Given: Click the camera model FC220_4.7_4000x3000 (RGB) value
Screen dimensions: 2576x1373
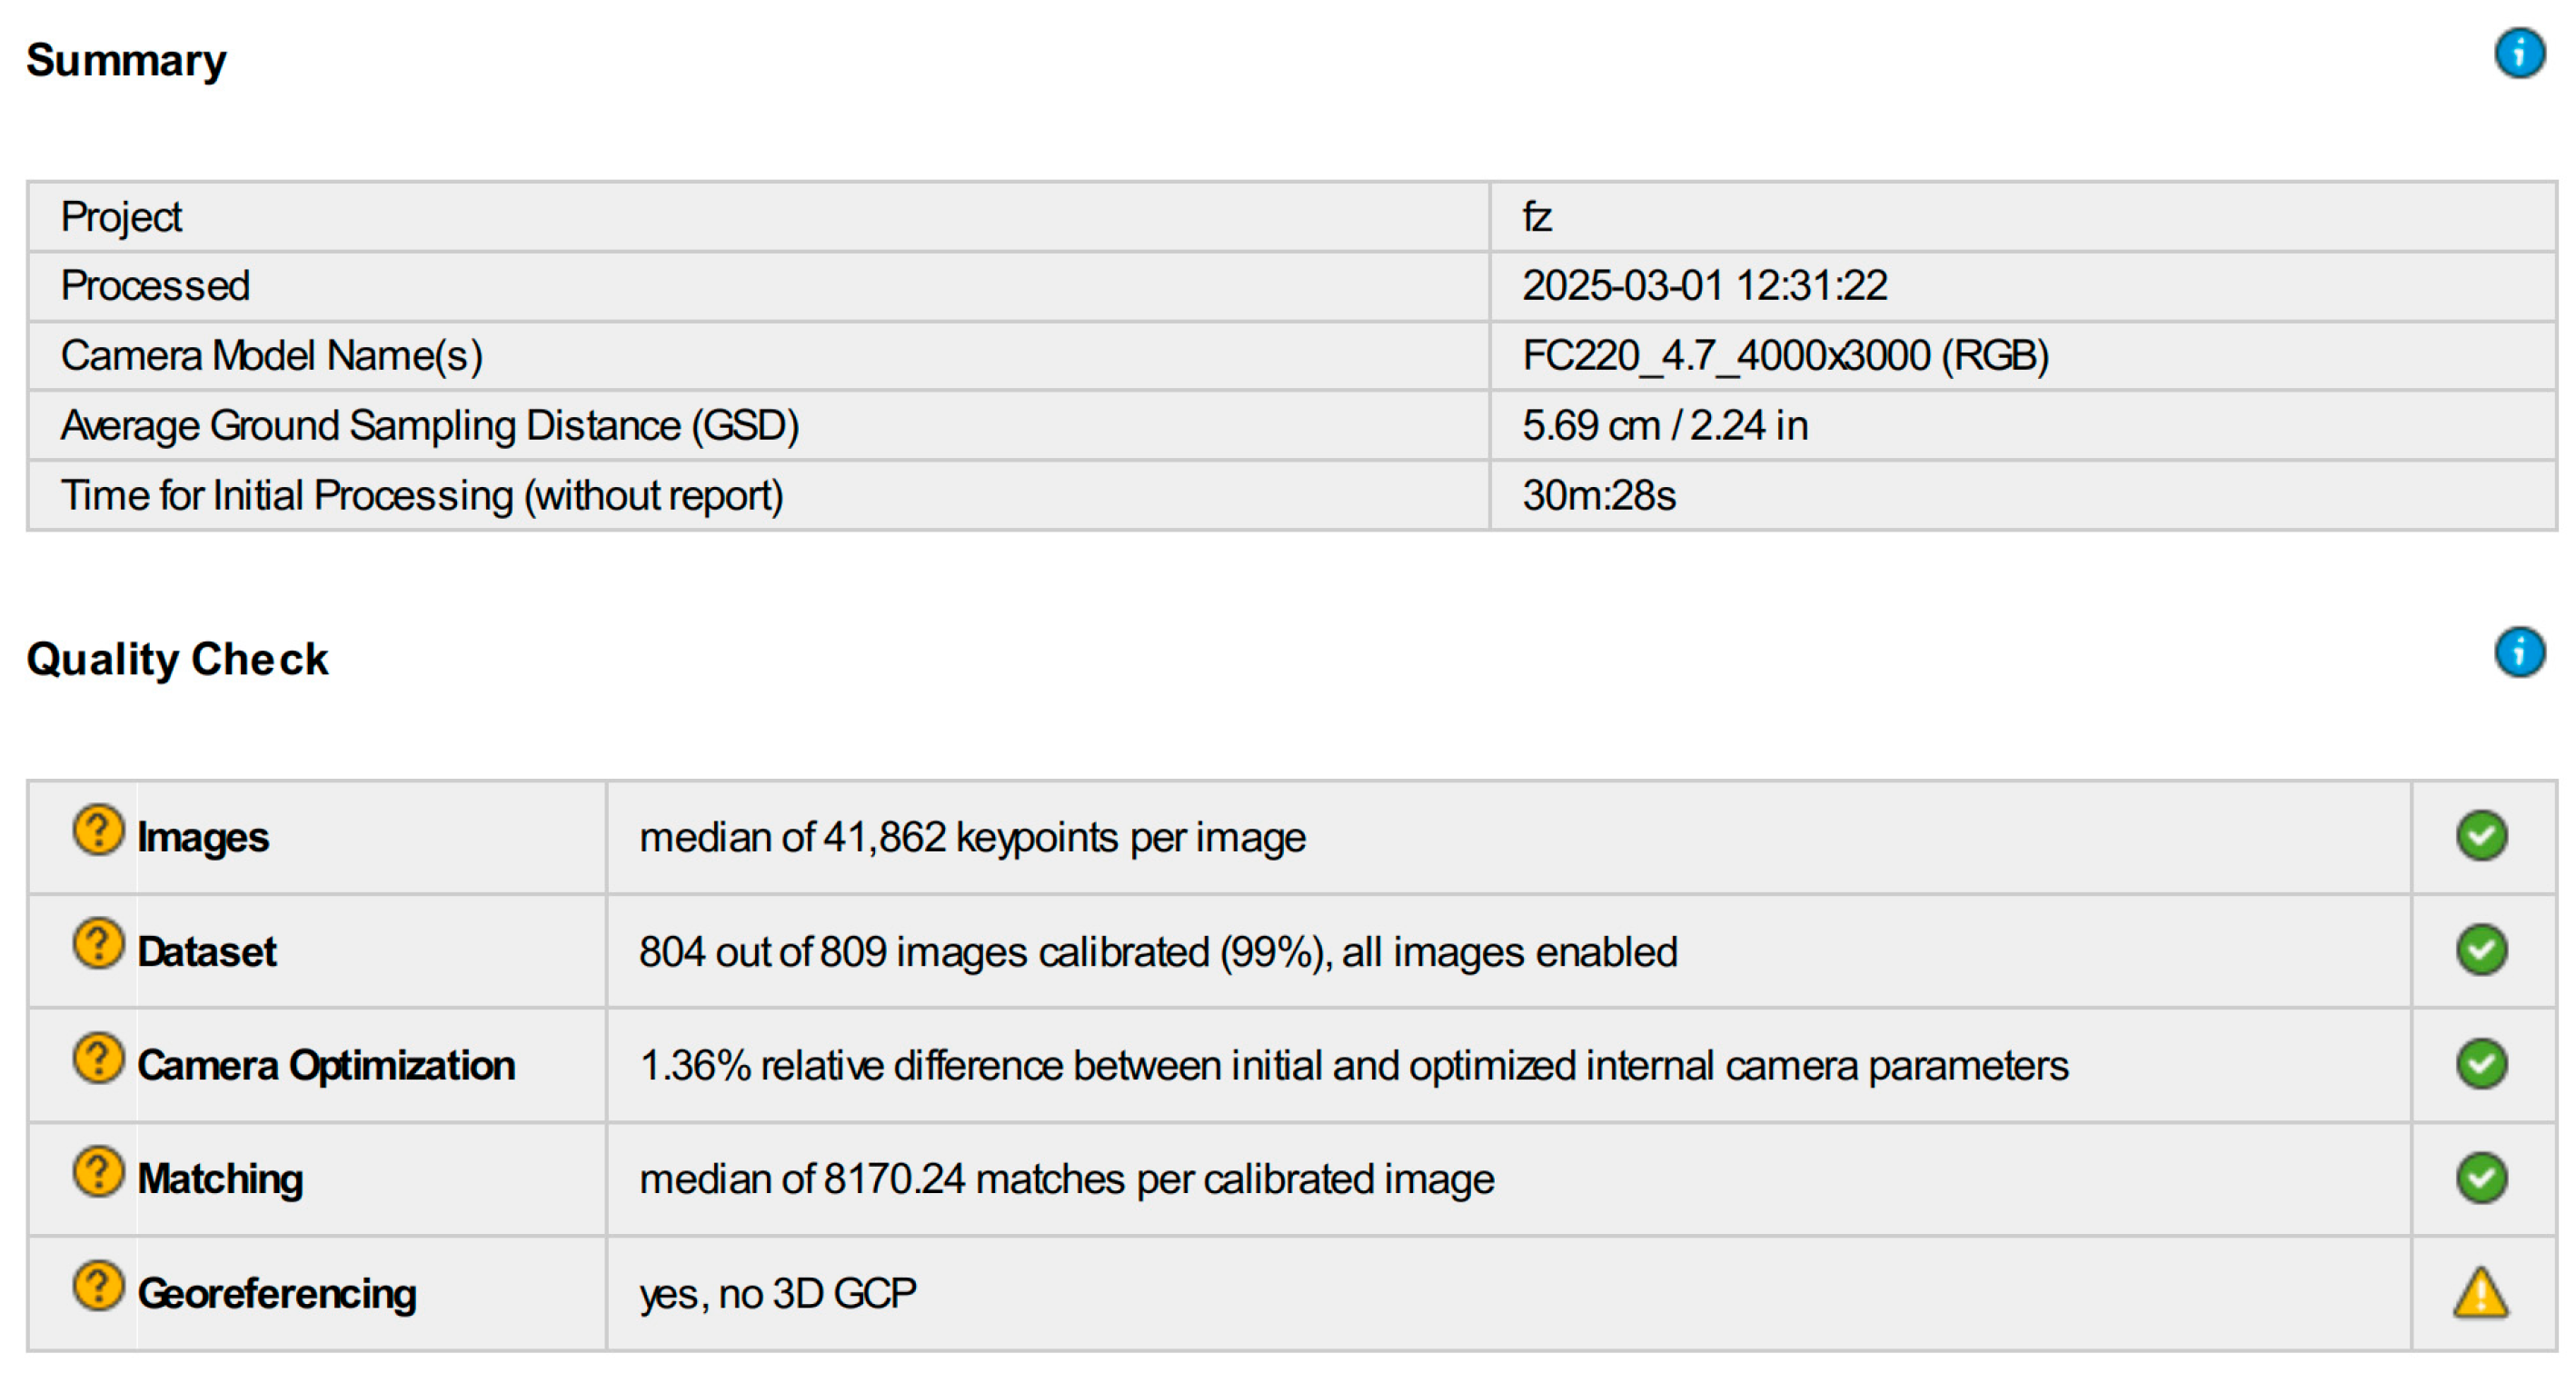Looking at the screenshot, I should click(1785, 356).
